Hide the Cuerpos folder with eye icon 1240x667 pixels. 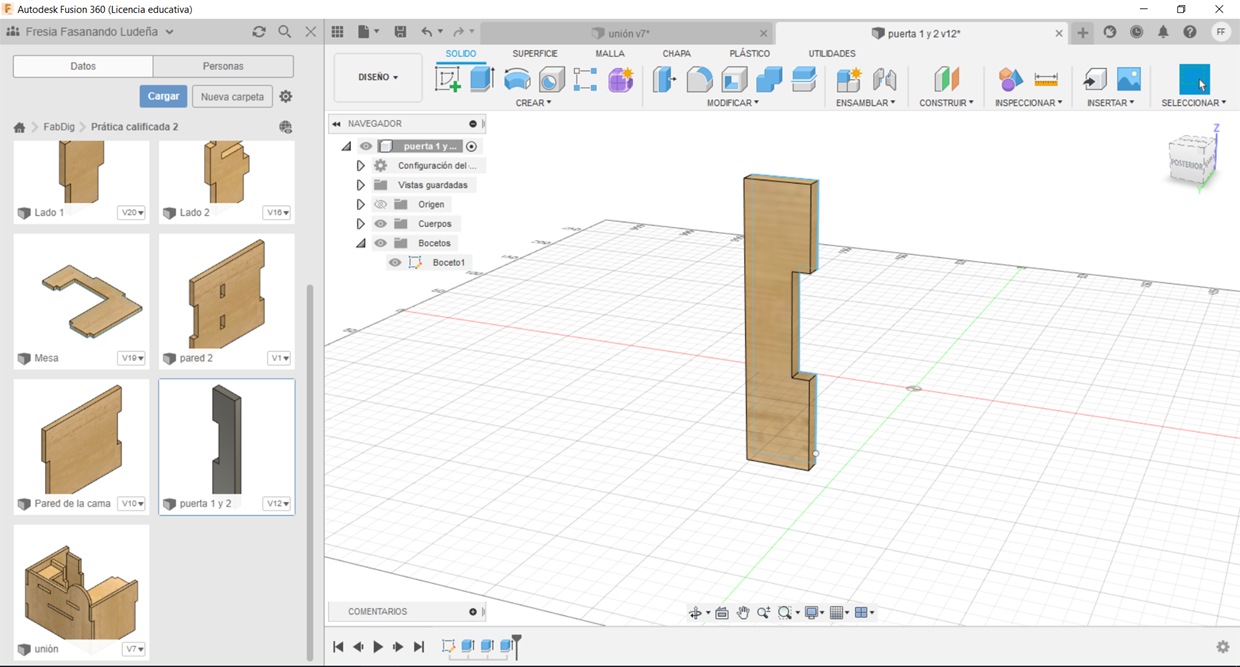click(381, 224)
